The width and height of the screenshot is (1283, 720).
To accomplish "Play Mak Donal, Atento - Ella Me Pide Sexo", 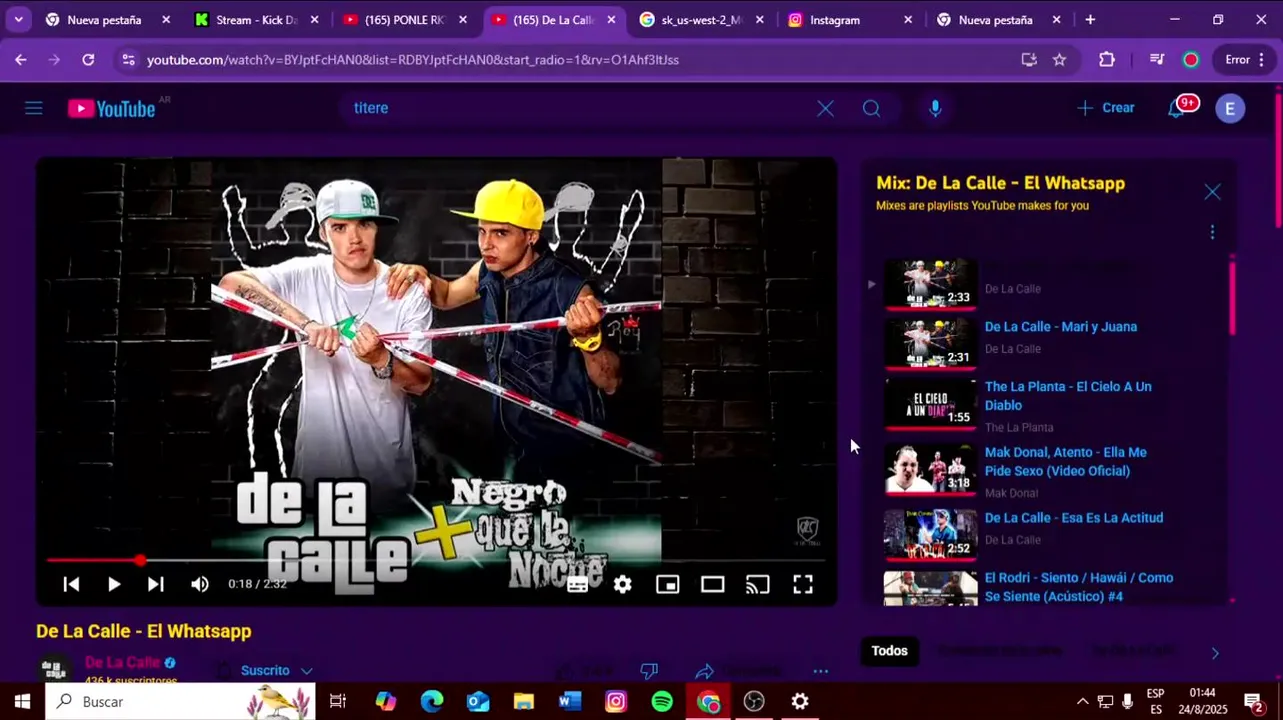I will pos(1066,462).
